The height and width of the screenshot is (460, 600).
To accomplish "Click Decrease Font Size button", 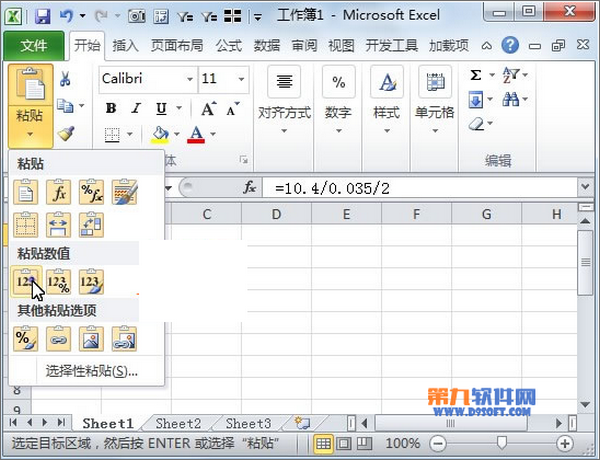I will pyautogui.click(x=233, y=109).
